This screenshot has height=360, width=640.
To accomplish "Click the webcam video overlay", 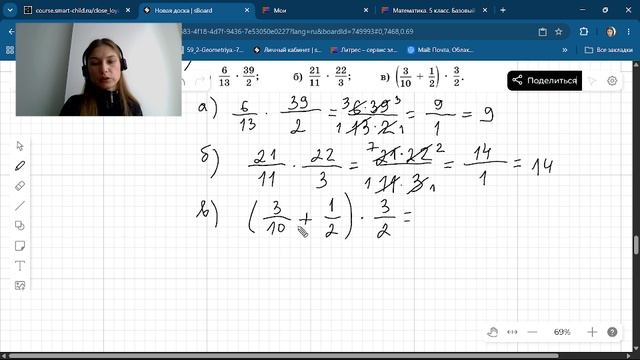I will 98,69.
